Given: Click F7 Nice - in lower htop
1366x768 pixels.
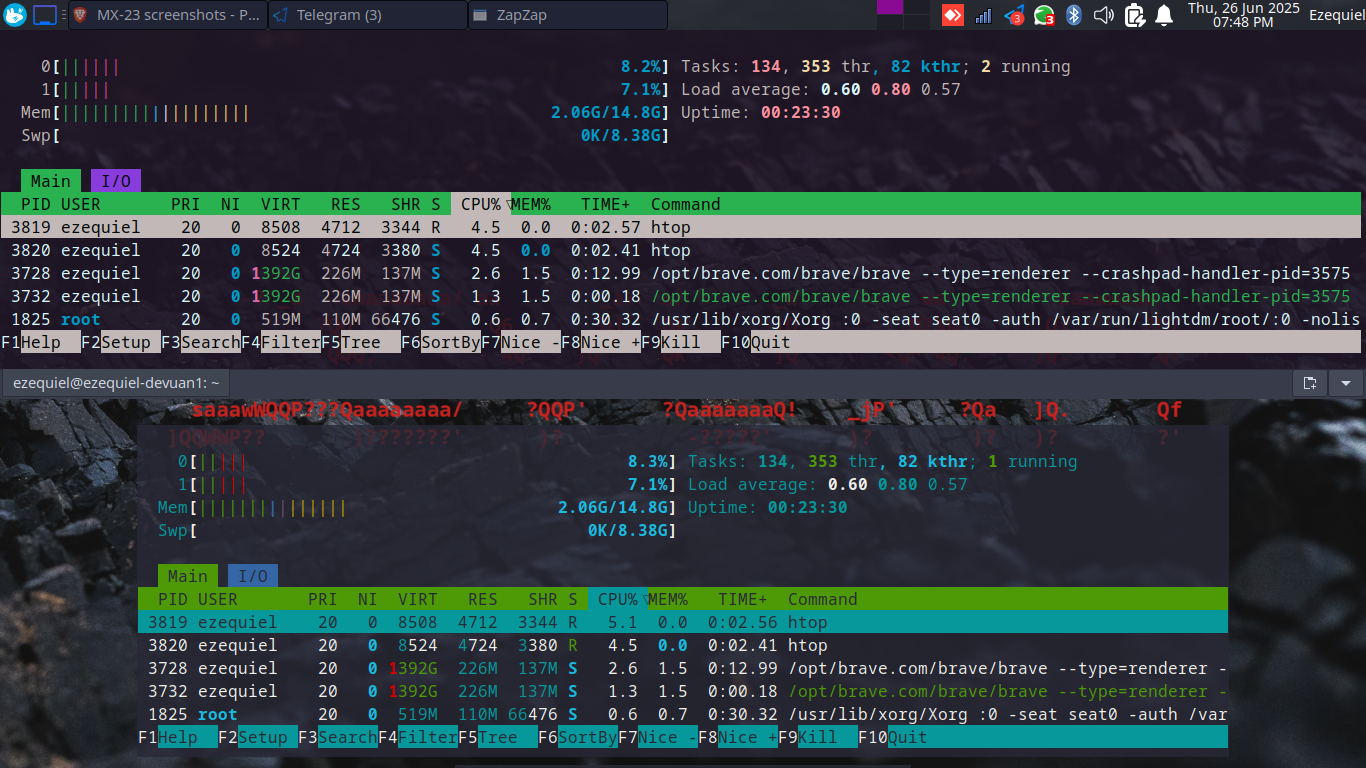Looking at the screenshot, I should tap(658, 737).
